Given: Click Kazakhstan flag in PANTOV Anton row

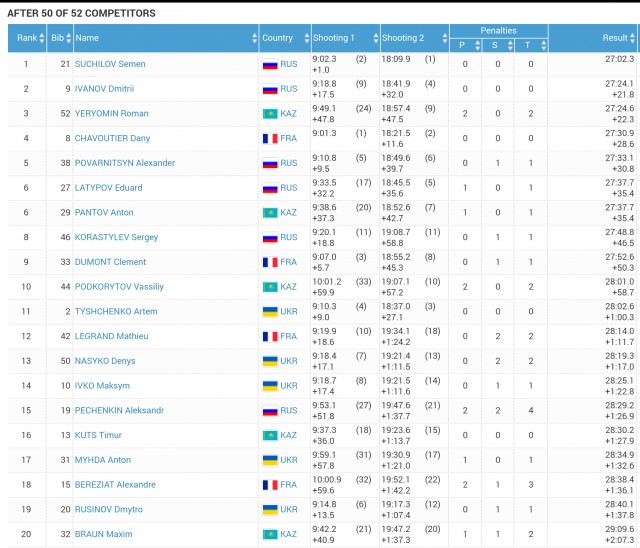Looking at the screenshot, I should (x=270, y=213).
